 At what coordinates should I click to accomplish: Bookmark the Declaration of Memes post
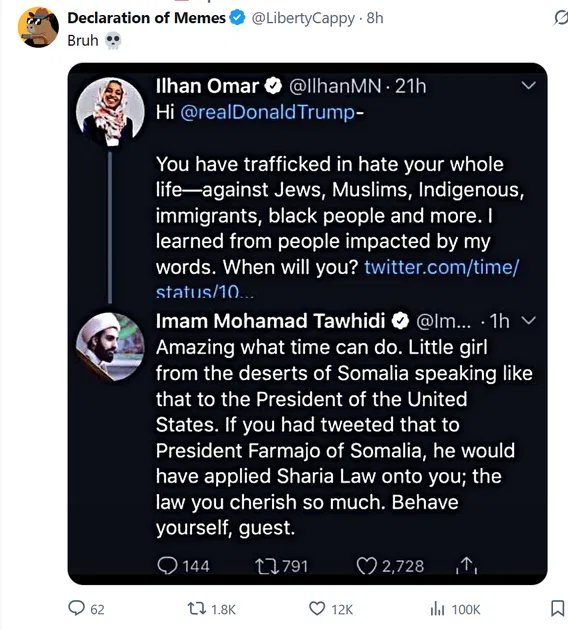pos(557,608)
